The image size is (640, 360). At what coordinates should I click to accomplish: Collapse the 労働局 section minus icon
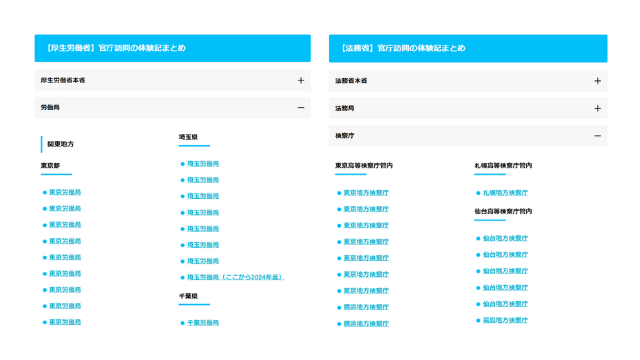pyautogui.click(x=301, y=108)
